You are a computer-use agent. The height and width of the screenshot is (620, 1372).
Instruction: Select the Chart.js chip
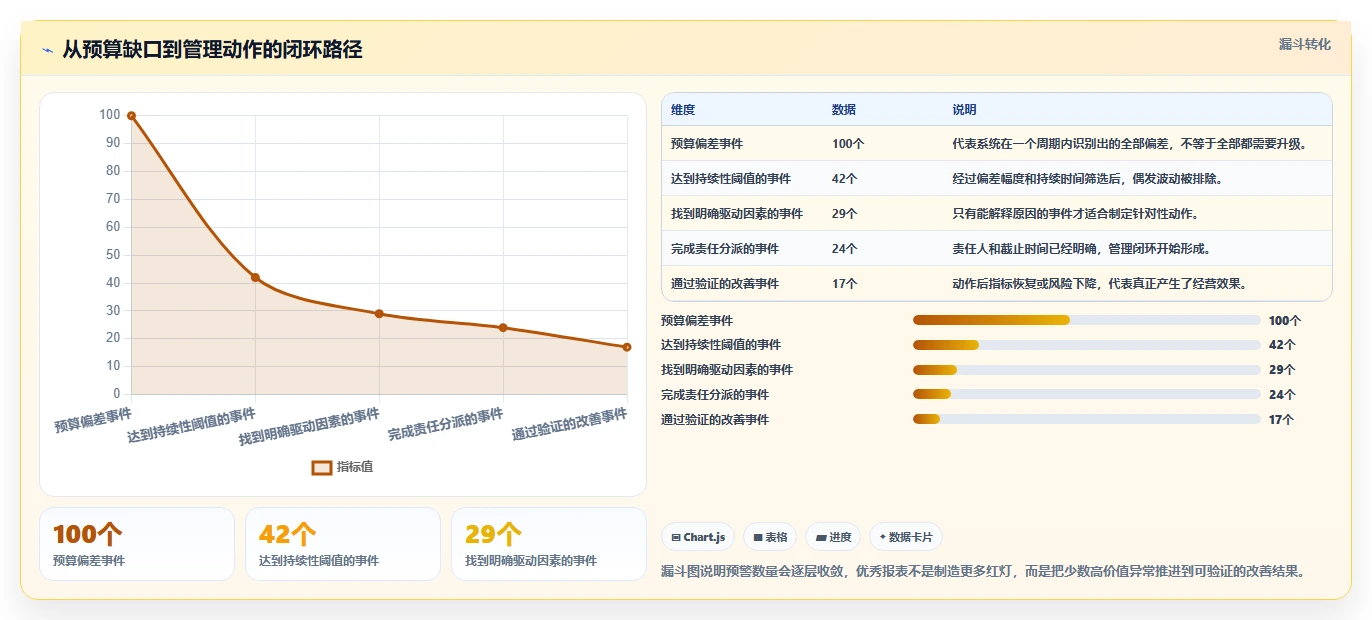tap(698, 537)
